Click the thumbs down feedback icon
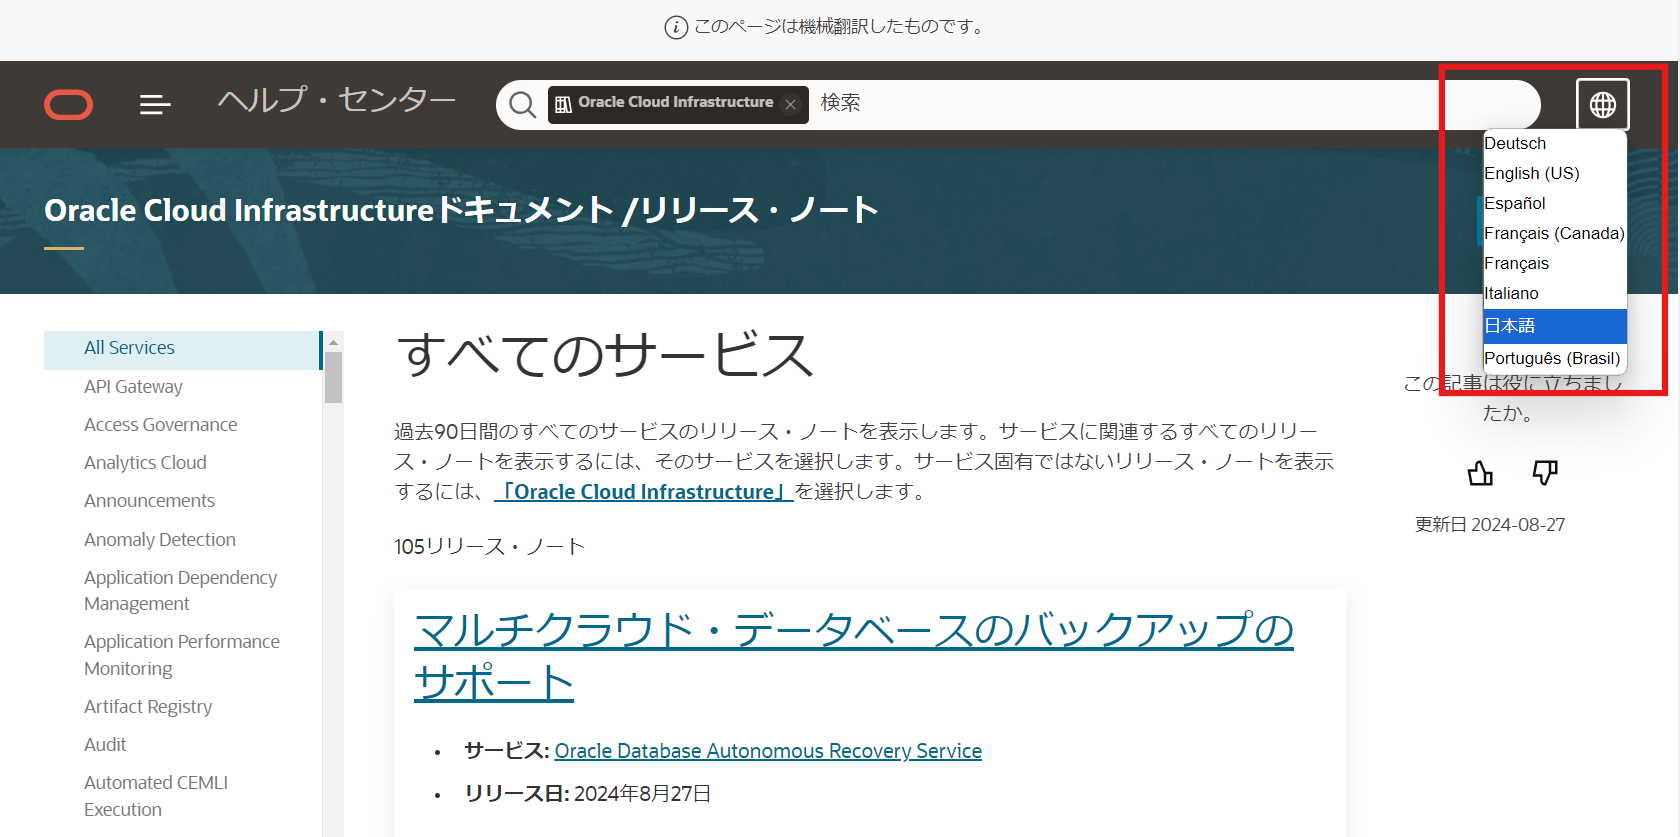The width and height of the screenshot is (1680, 837). point(1545,473)
